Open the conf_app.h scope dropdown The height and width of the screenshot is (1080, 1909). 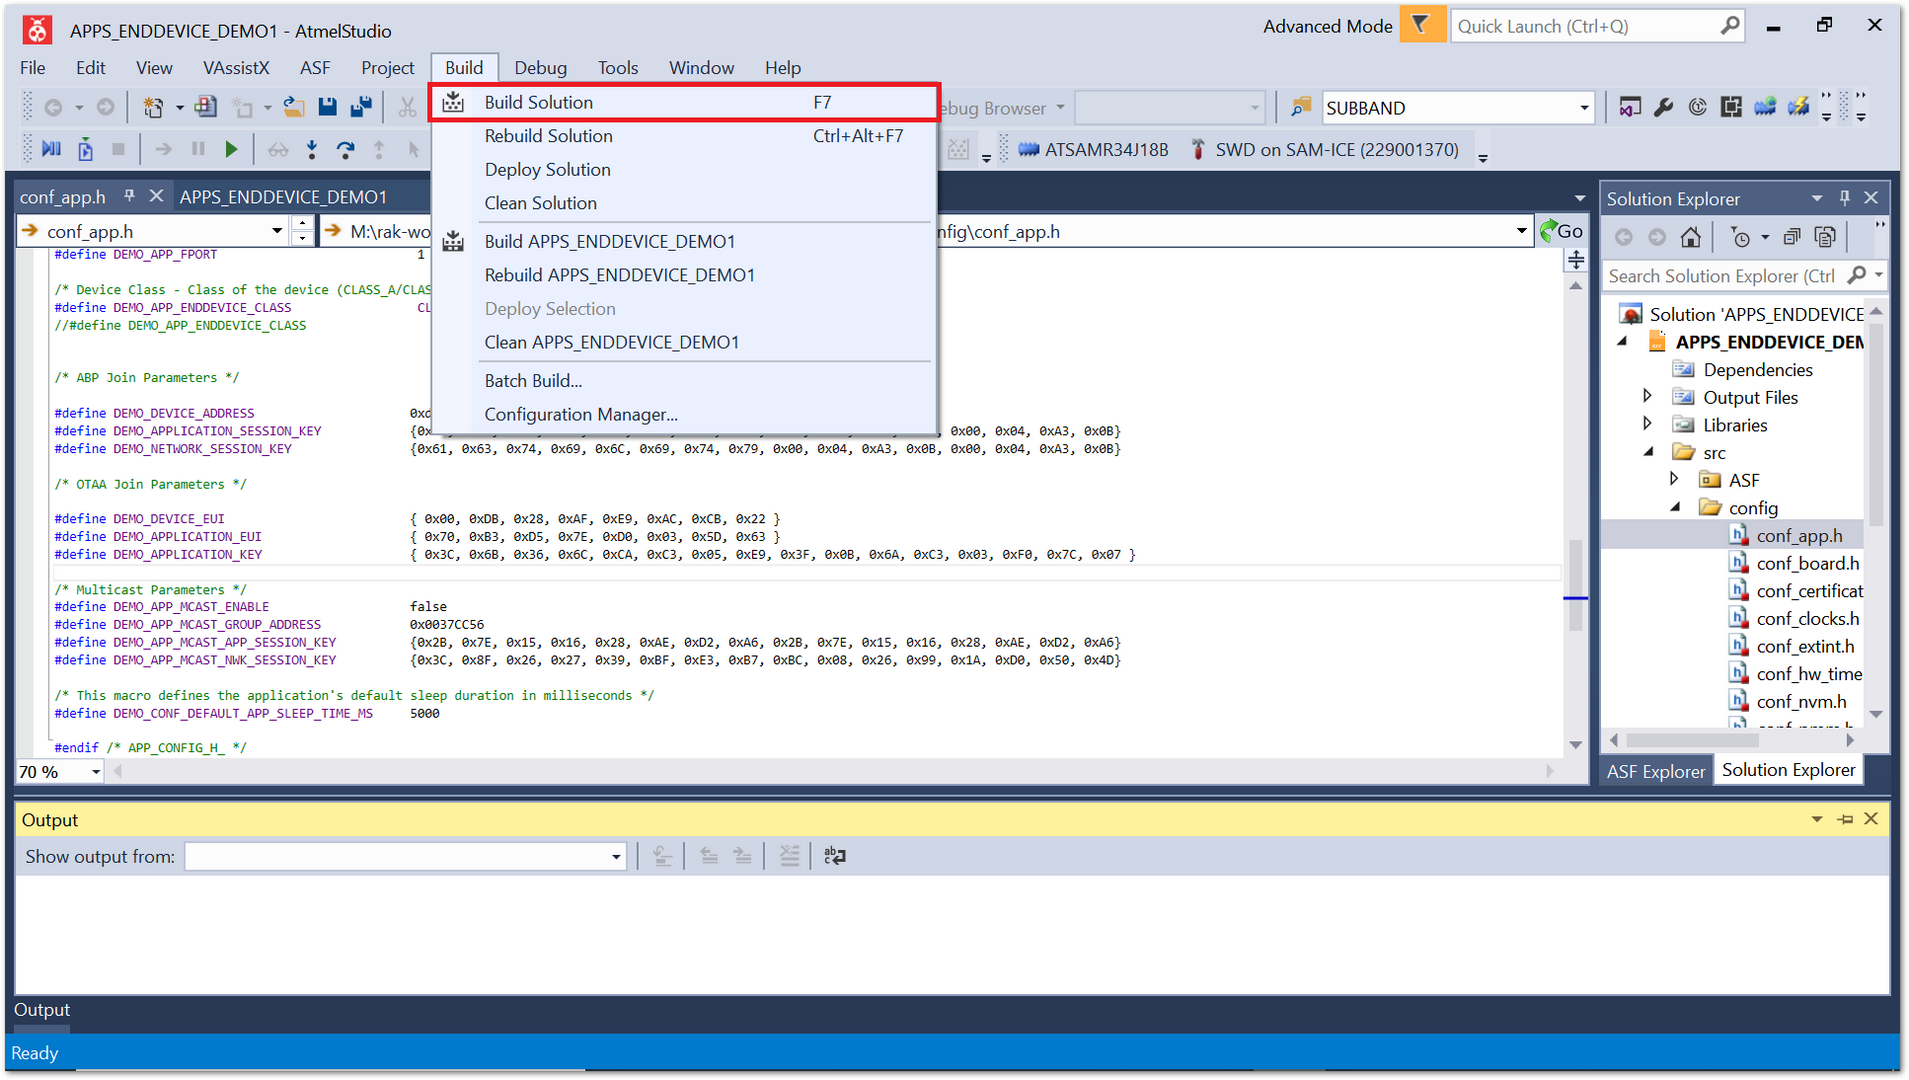[277, 231]
